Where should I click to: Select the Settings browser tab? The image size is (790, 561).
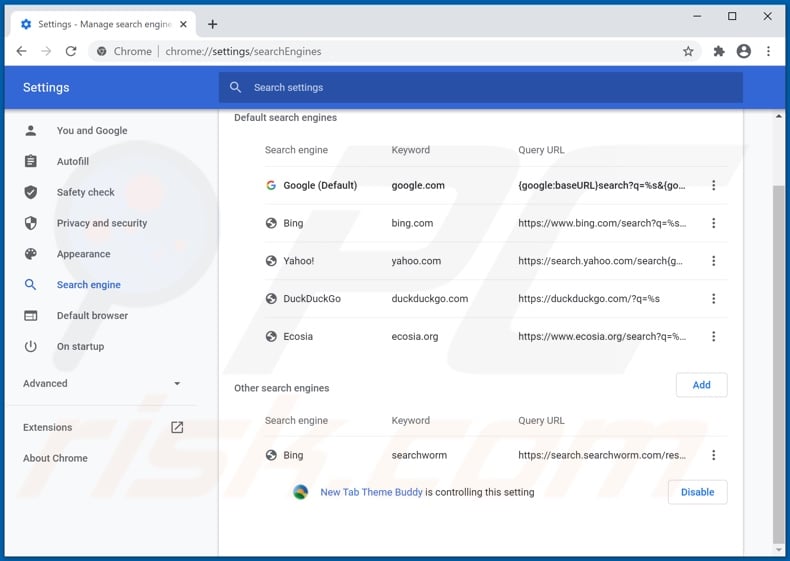tap(103, 24)
